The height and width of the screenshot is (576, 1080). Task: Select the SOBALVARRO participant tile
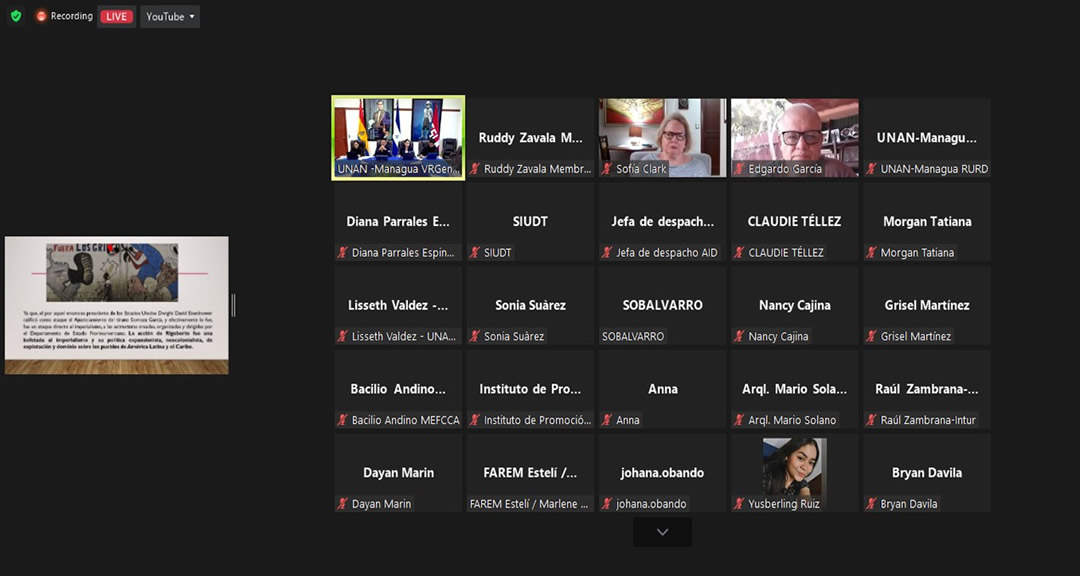(662, 306)
